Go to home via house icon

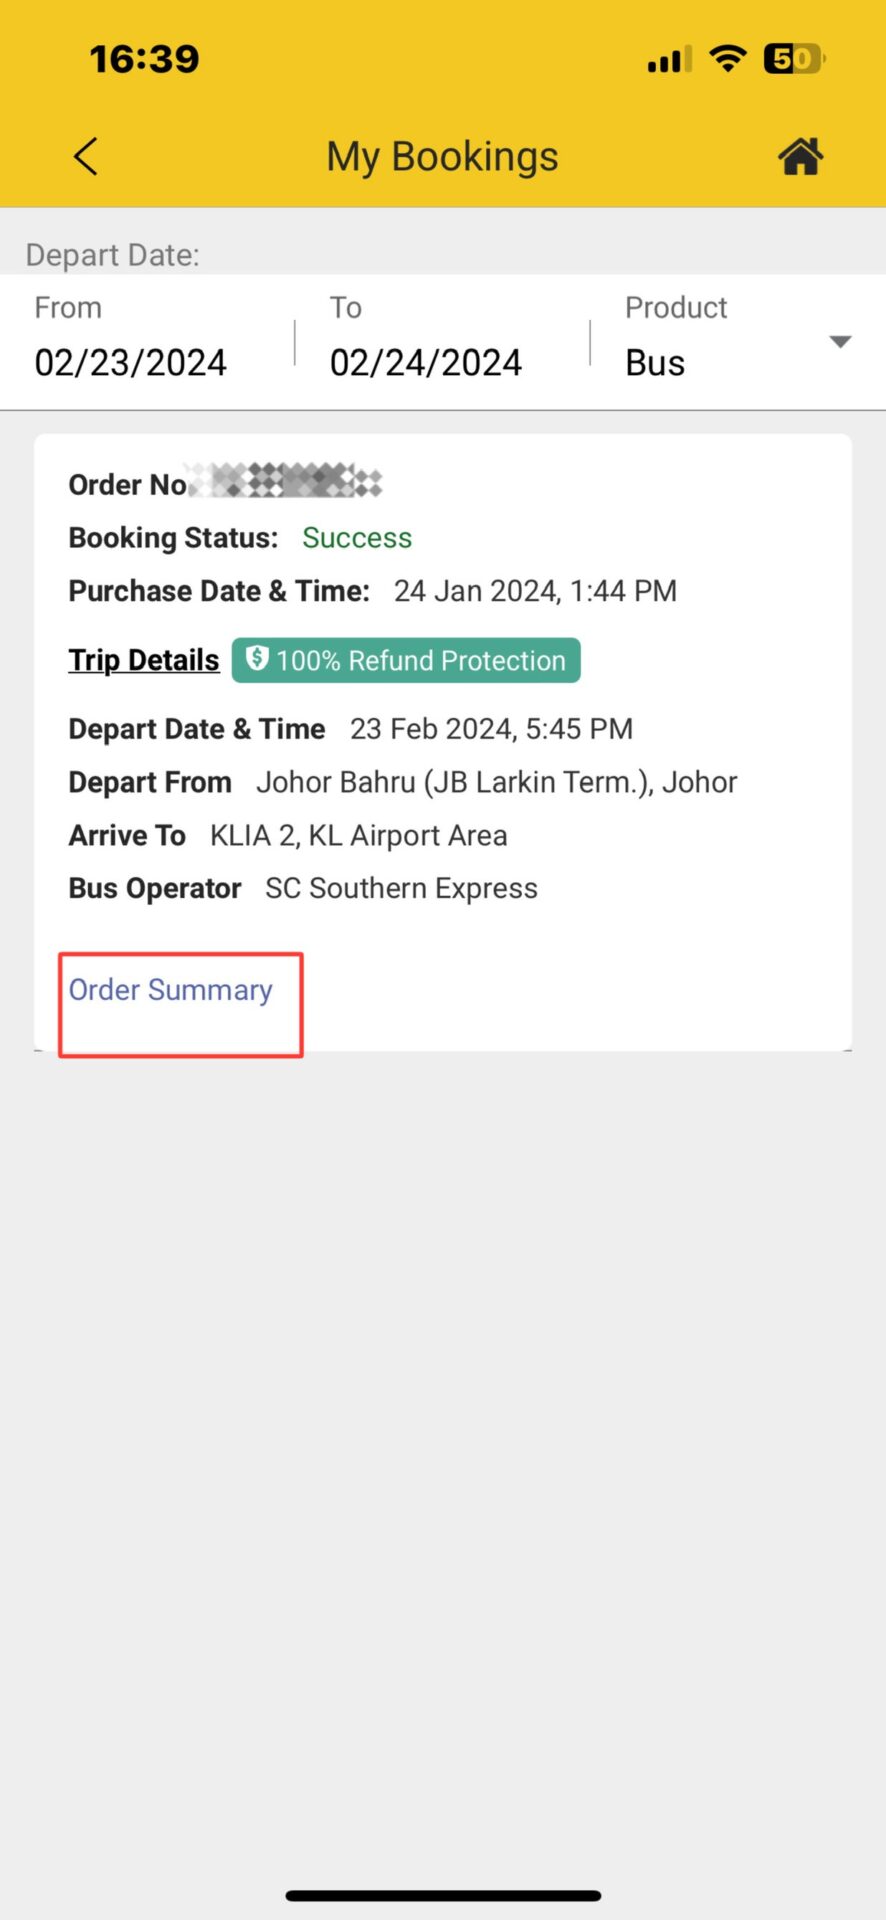click(x=800, y=157)
